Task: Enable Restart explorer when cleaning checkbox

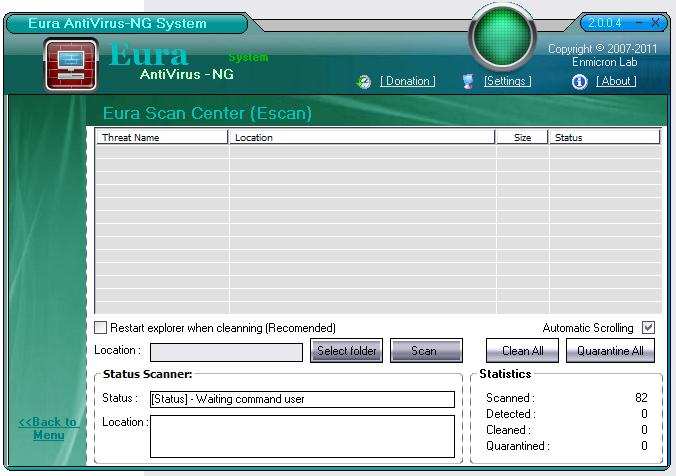Action: tap(100, 328)
